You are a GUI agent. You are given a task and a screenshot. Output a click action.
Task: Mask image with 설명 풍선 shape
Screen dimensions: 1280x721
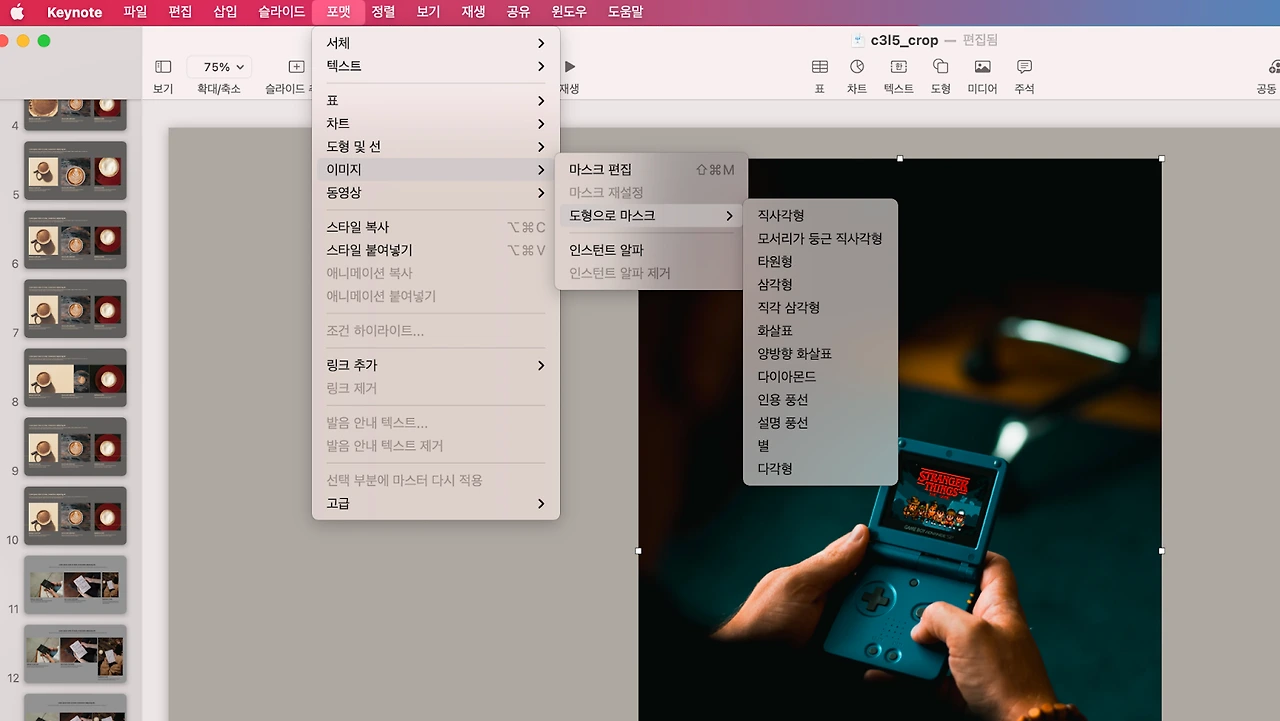820,423
